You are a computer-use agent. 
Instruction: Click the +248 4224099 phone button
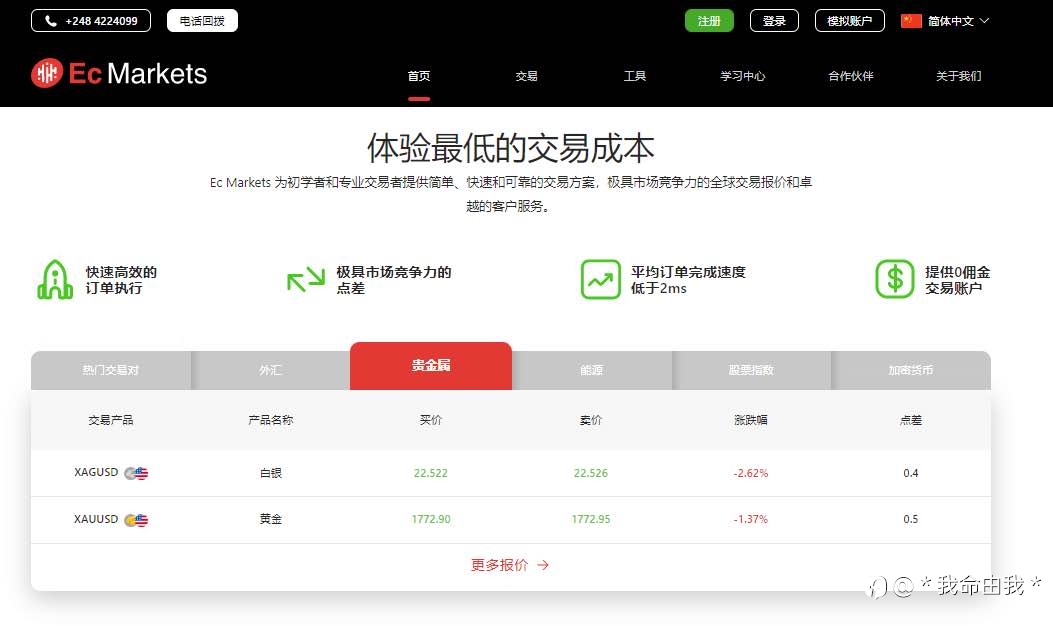pos(91,21)
